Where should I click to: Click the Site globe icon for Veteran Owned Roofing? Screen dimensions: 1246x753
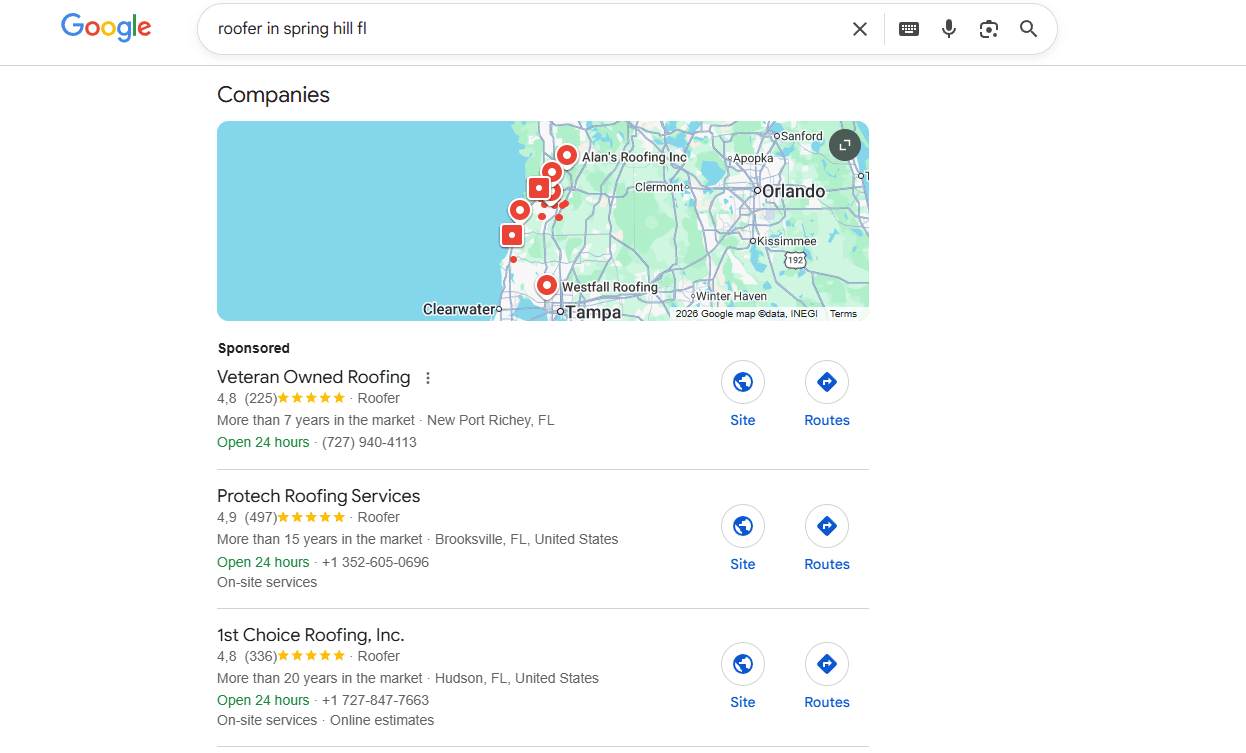(x=743, y=382)
